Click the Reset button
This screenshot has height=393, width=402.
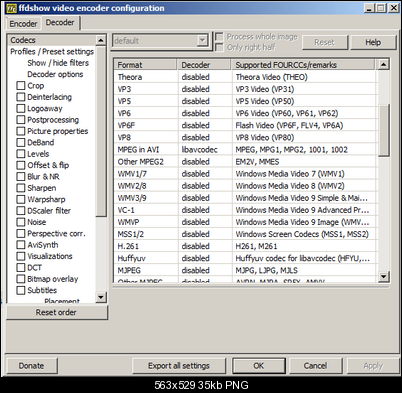click(x=324, y=42)
